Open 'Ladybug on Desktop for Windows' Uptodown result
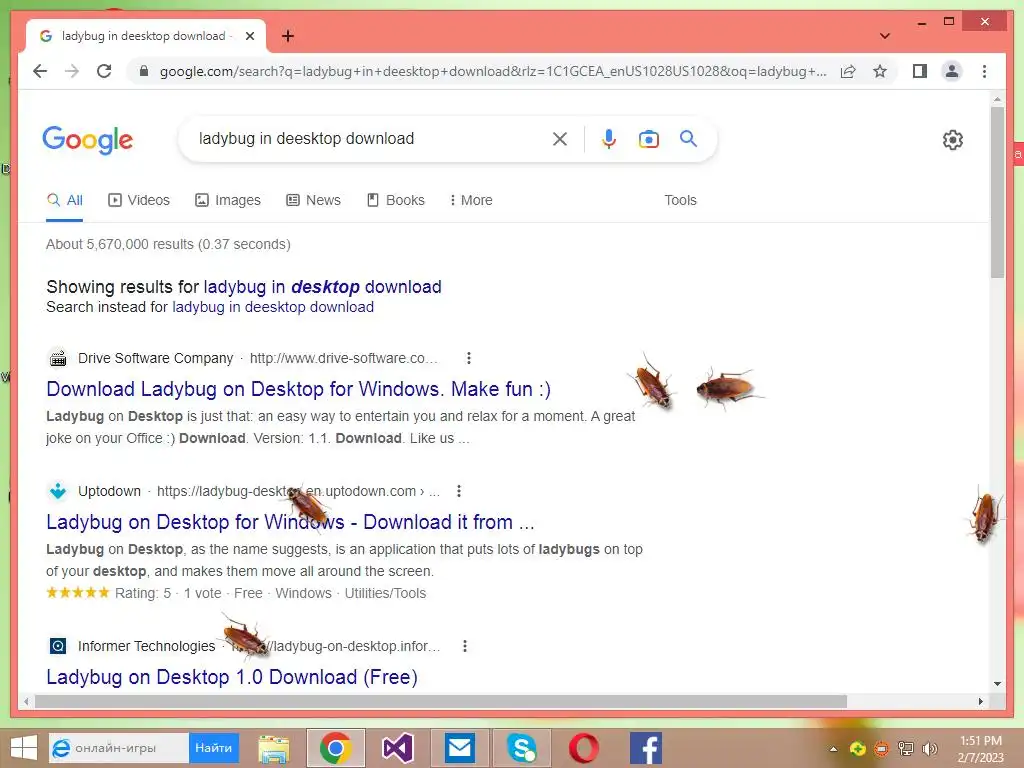The width and height of the screenshot is (1024, 768). [290, 522]
